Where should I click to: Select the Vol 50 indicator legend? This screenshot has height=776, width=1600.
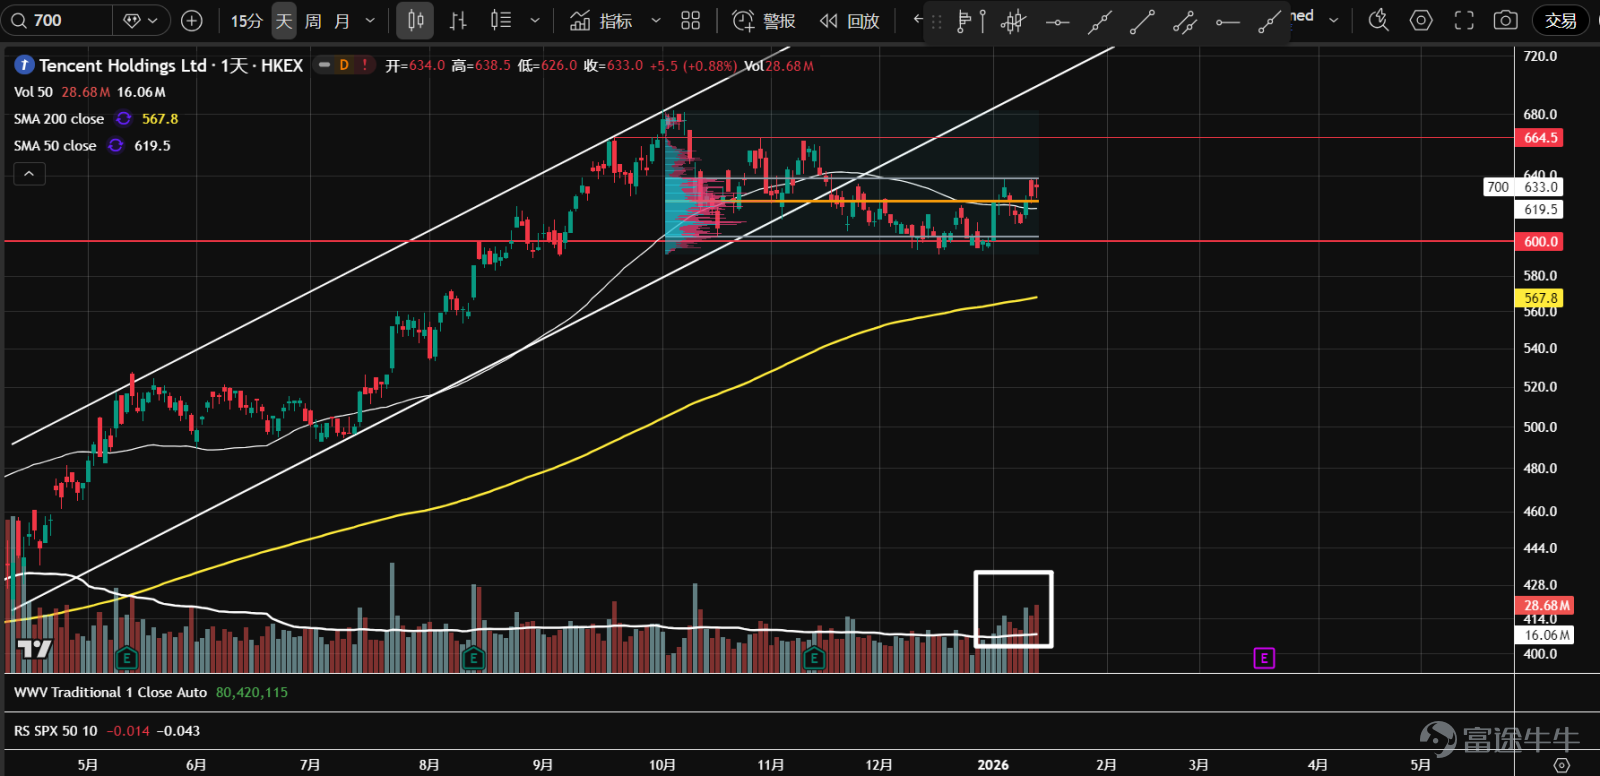coord(33,92)
